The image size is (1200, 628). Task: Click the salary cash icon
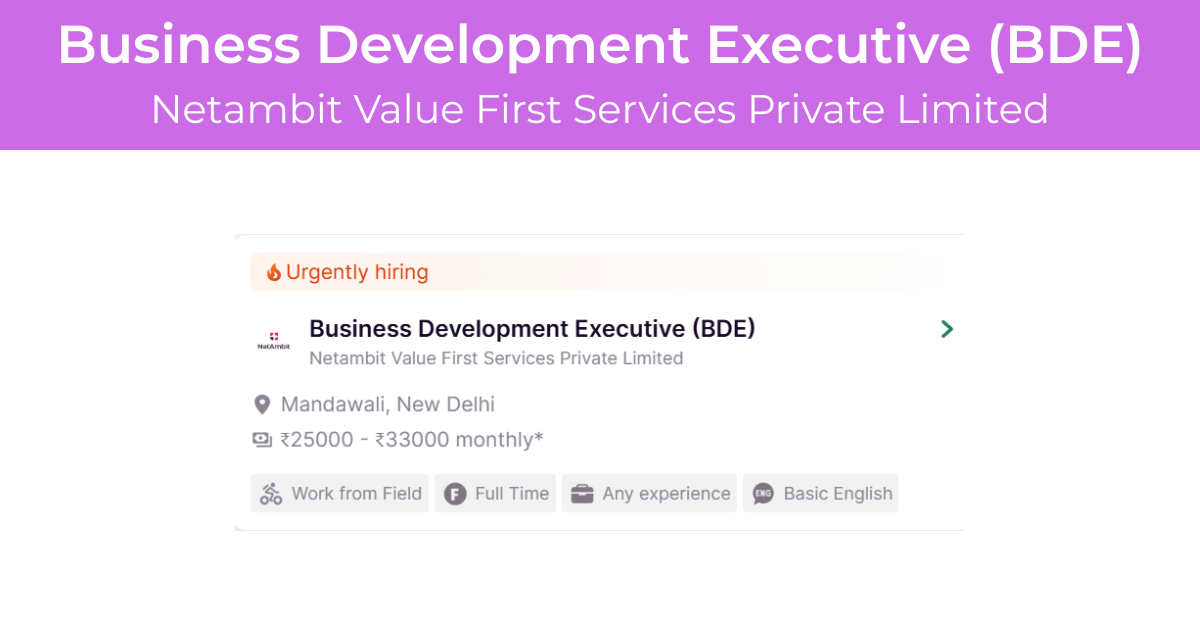coord(262,439)
